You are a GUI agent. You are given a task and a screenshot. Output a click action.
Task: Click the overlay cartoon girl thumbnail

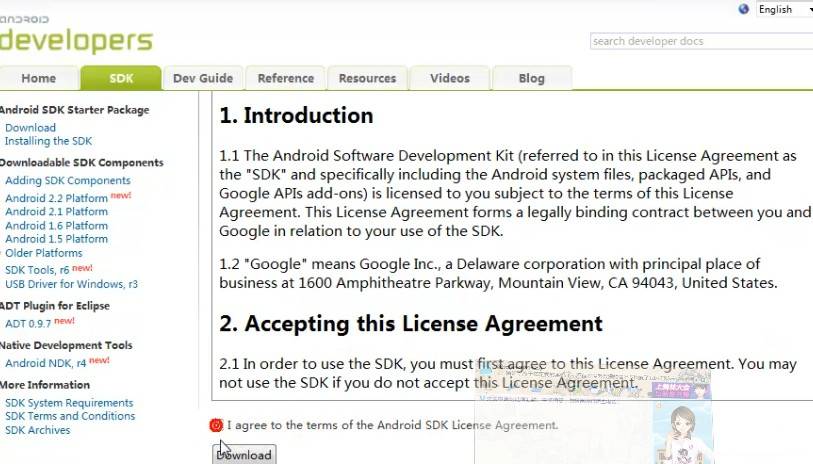tap(682, 433)
